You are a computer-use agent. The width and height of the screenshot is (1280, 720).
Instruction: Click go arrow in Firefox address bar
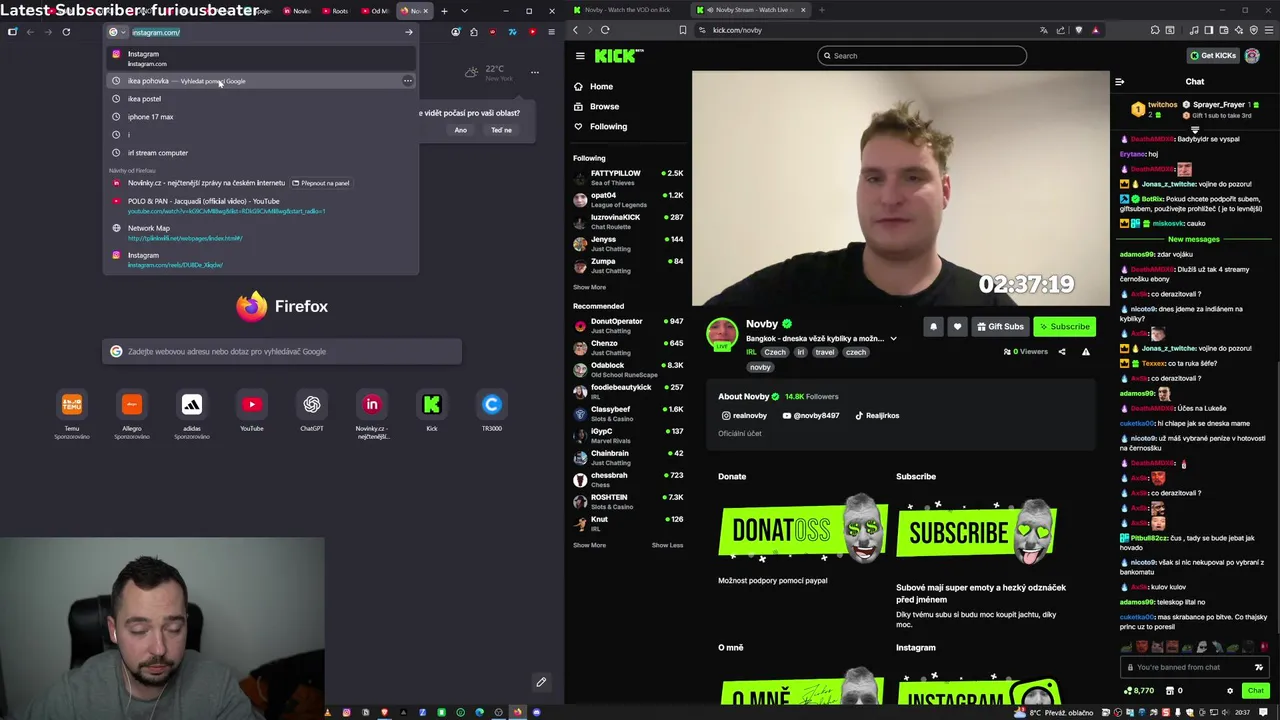click(408, 32)
